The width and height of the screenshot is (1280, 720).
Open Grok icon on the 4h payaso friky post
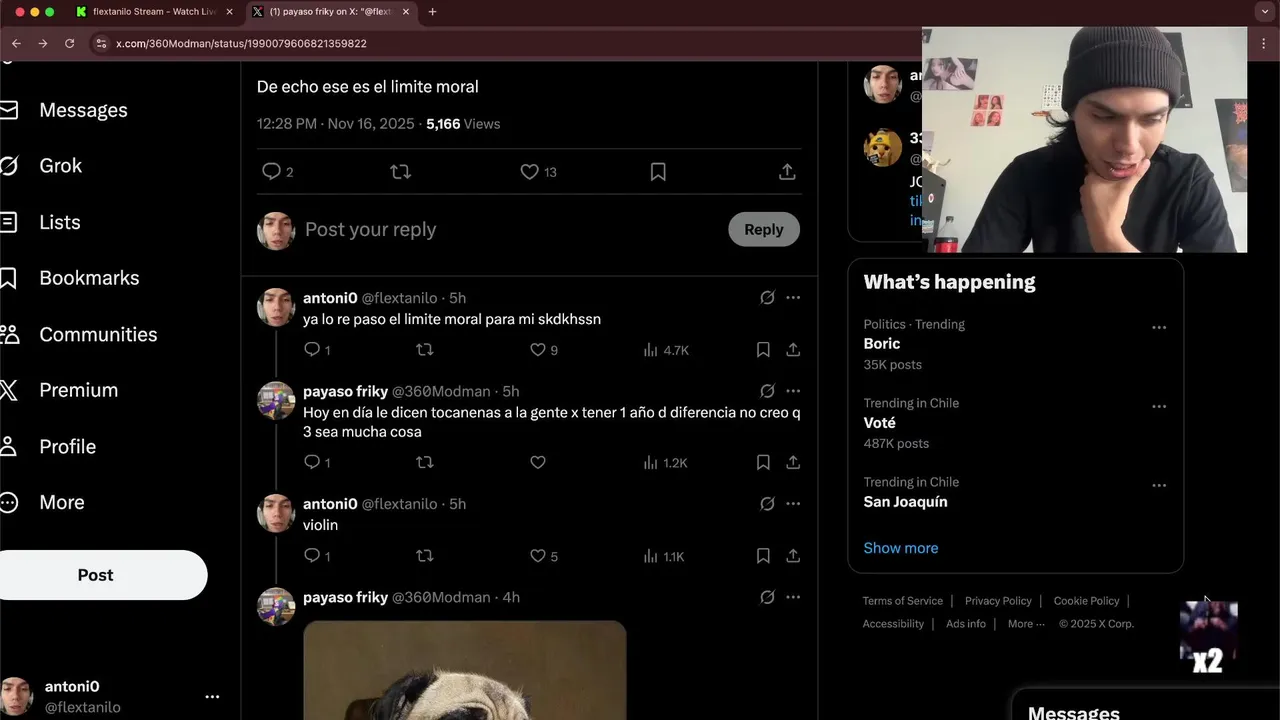(x=767, y=597)
